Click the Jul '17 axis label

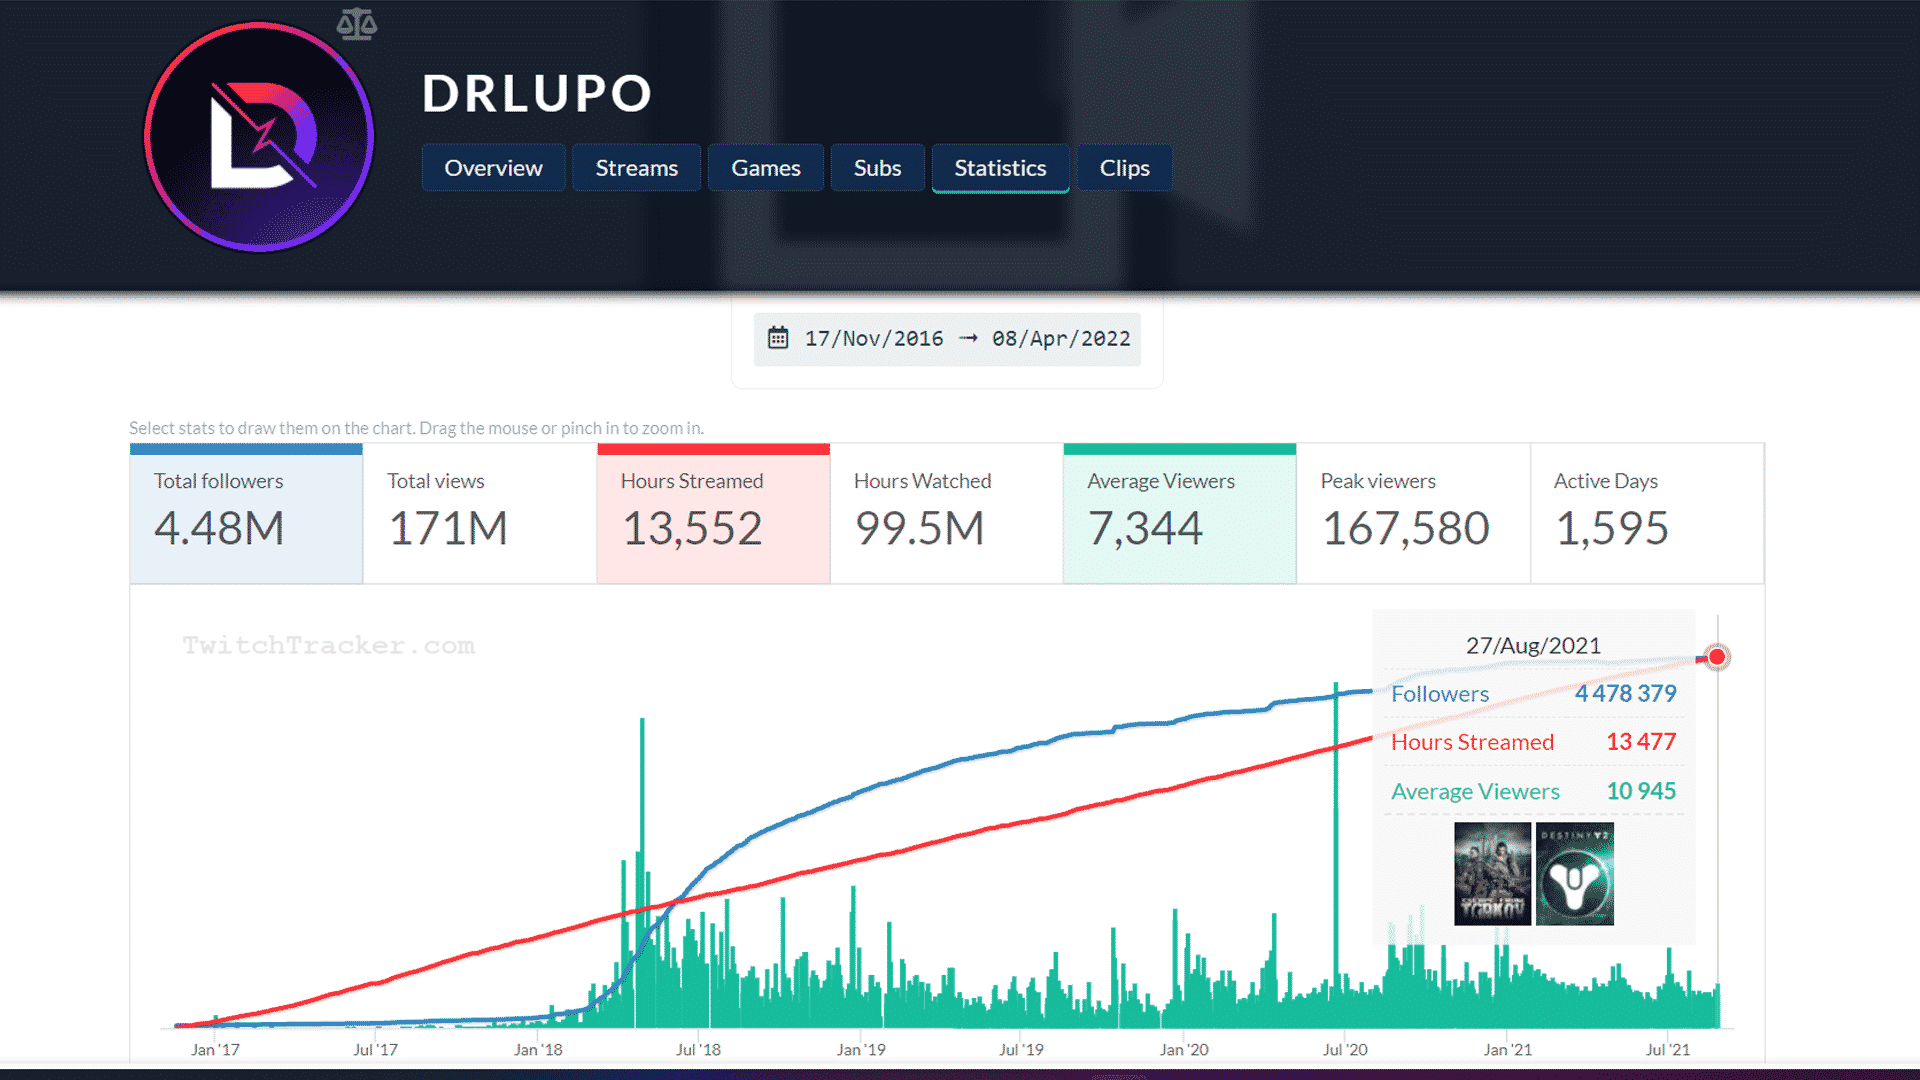(x=375, y=1049)
